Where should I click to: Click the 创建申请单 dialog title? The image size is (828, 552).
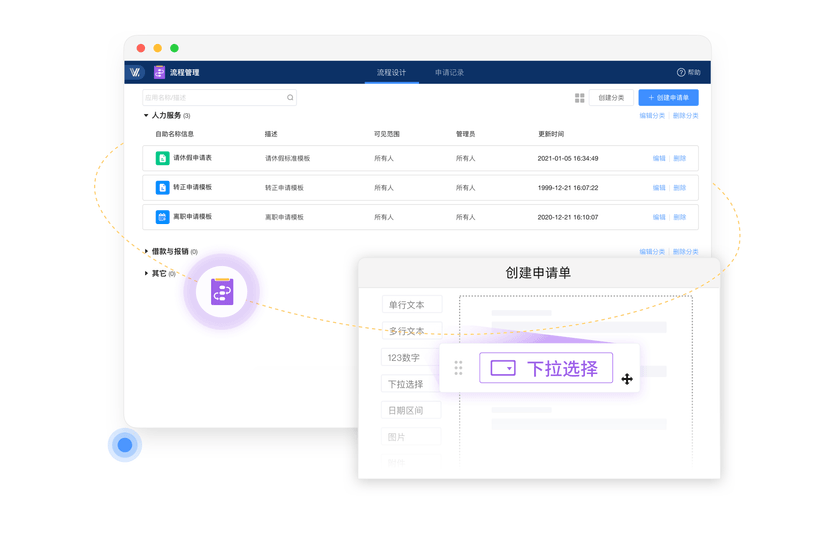[x=538, y=273]
